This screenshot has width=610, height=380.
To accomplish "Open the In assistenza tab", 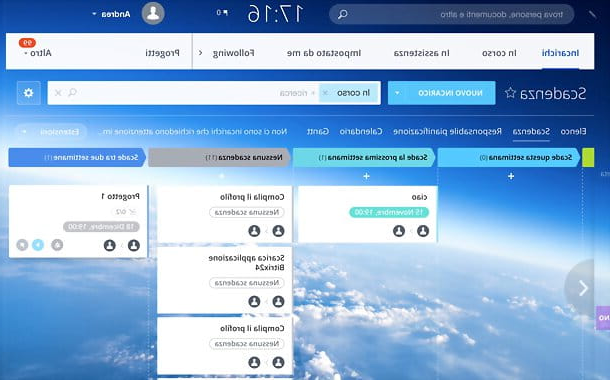I will [x=421, y=53].
